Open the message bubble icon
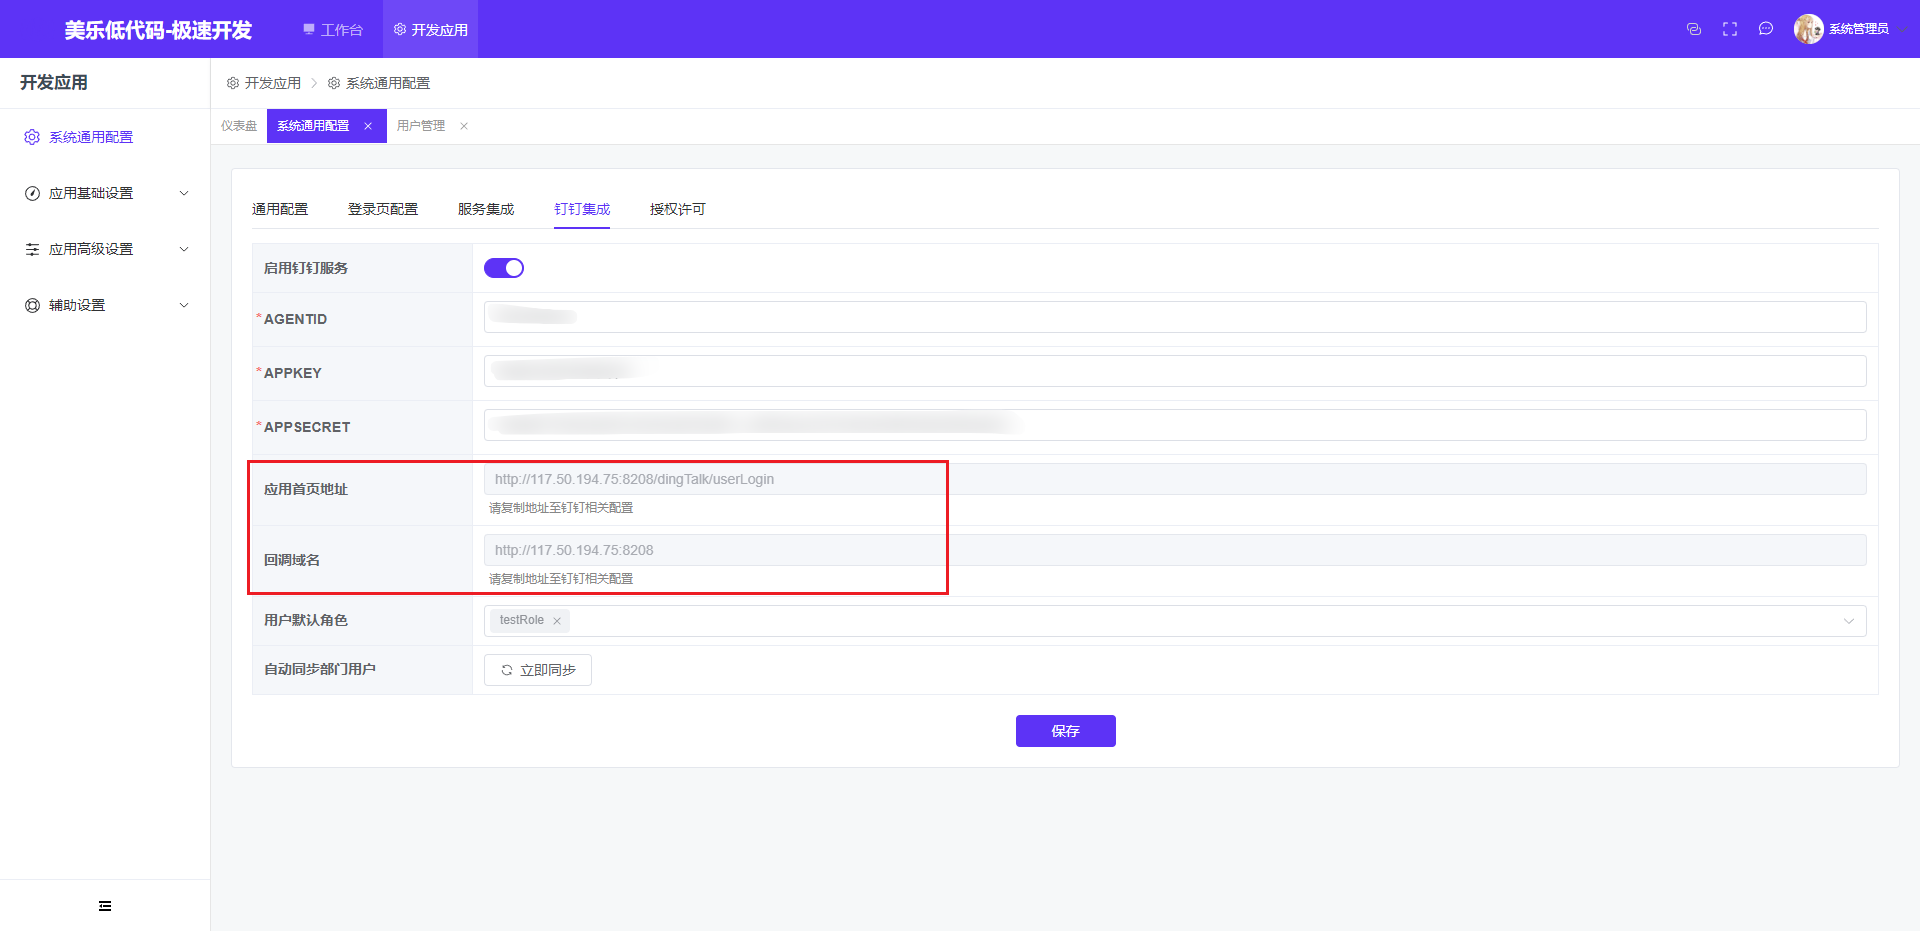Image resolution: width=1920 pixels, height=931 pixels. (1766, 29)
